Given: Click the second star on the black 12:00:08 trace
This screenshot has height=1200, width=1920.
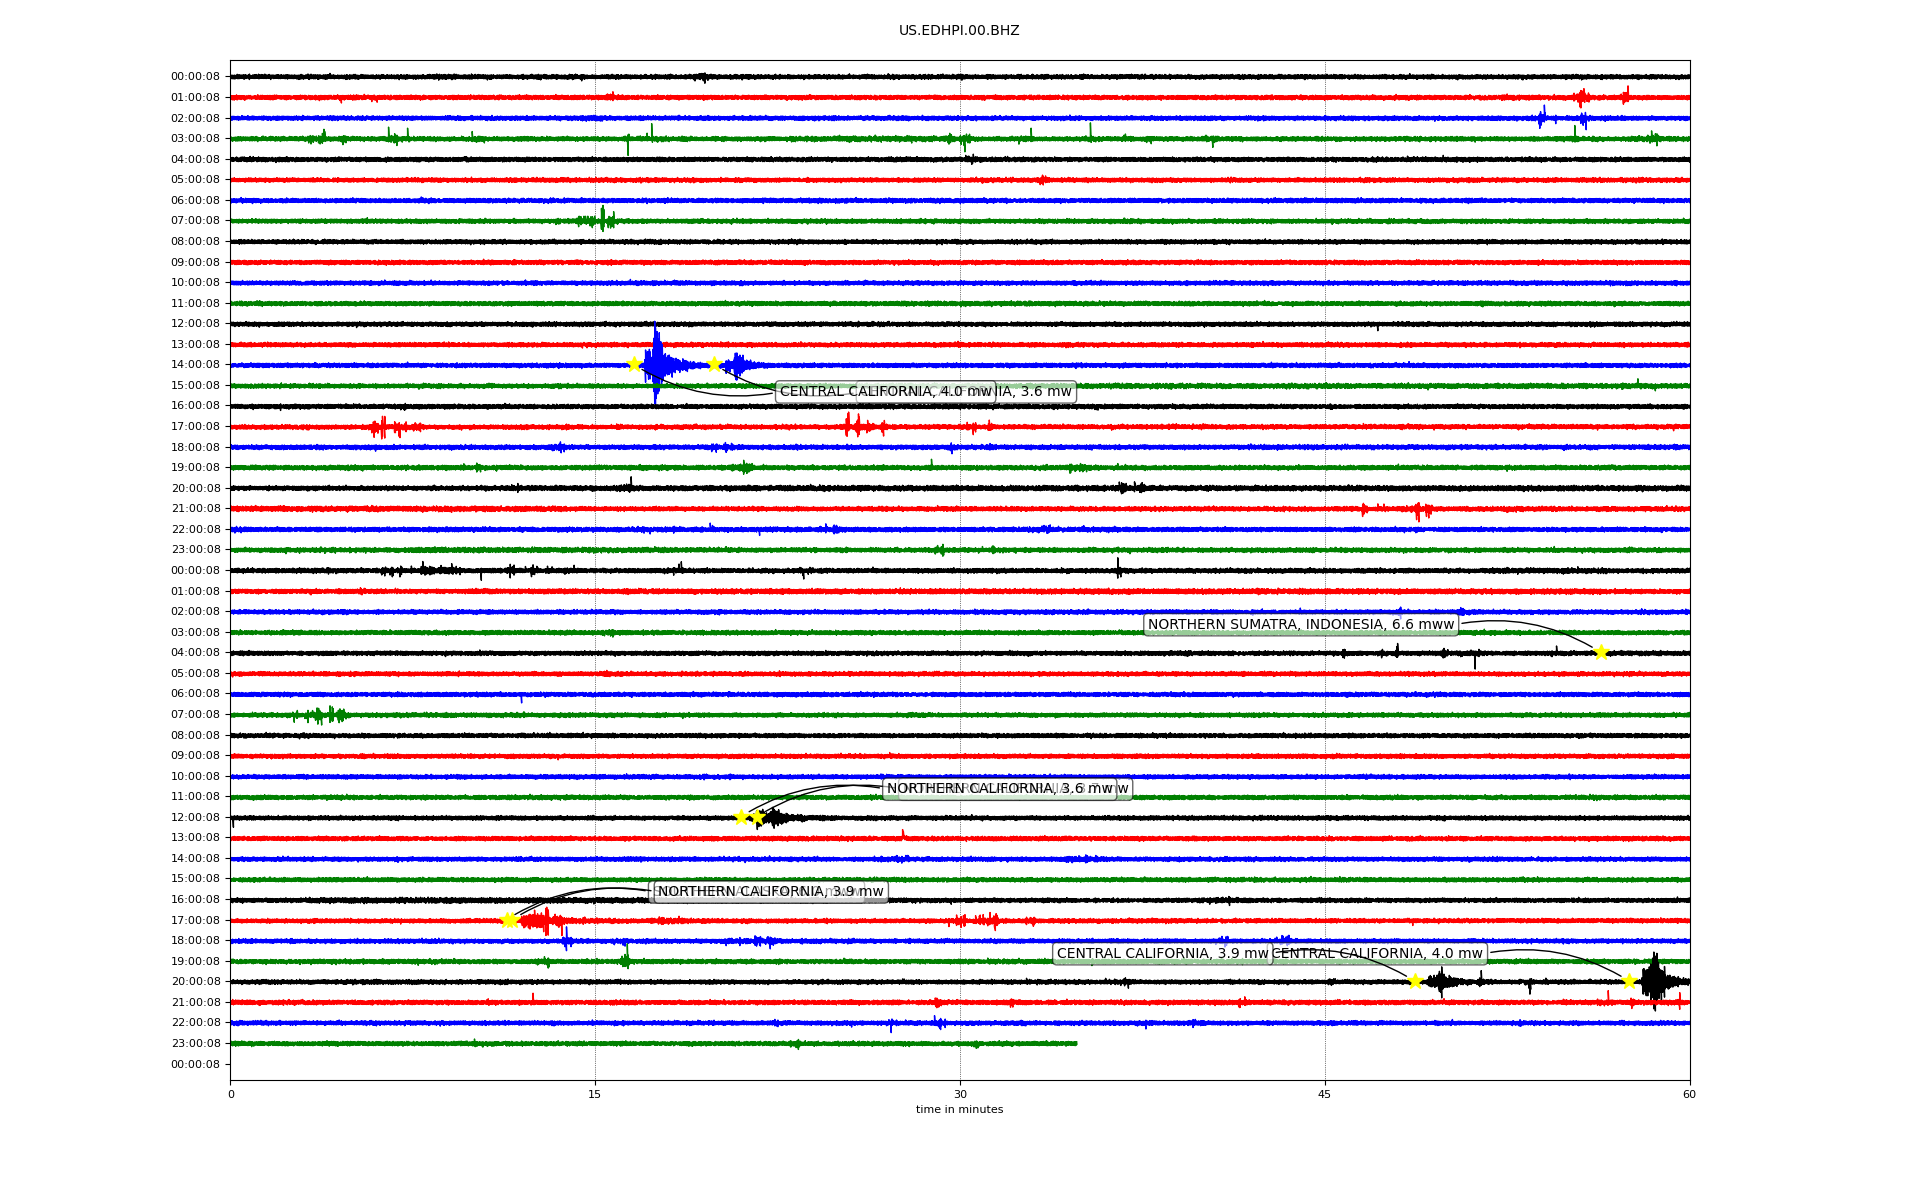Looking at the screenshot, I should (757, 817).
